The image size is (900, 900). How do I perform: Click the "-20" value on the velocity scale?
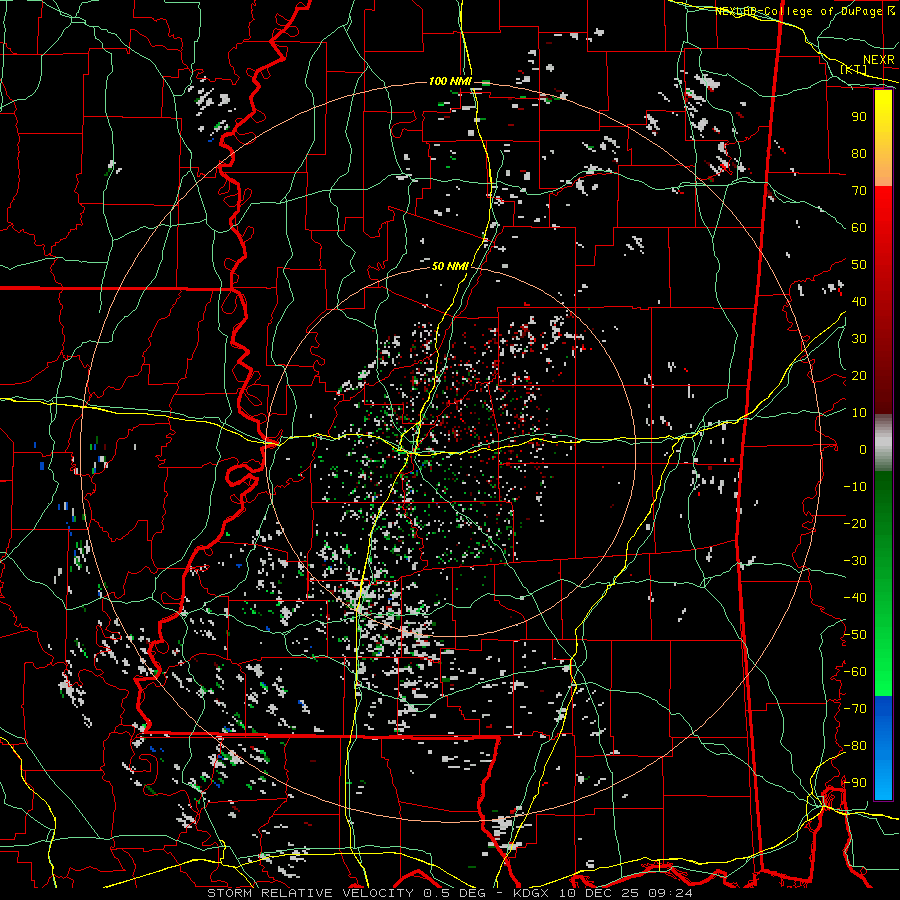point(855,524)
